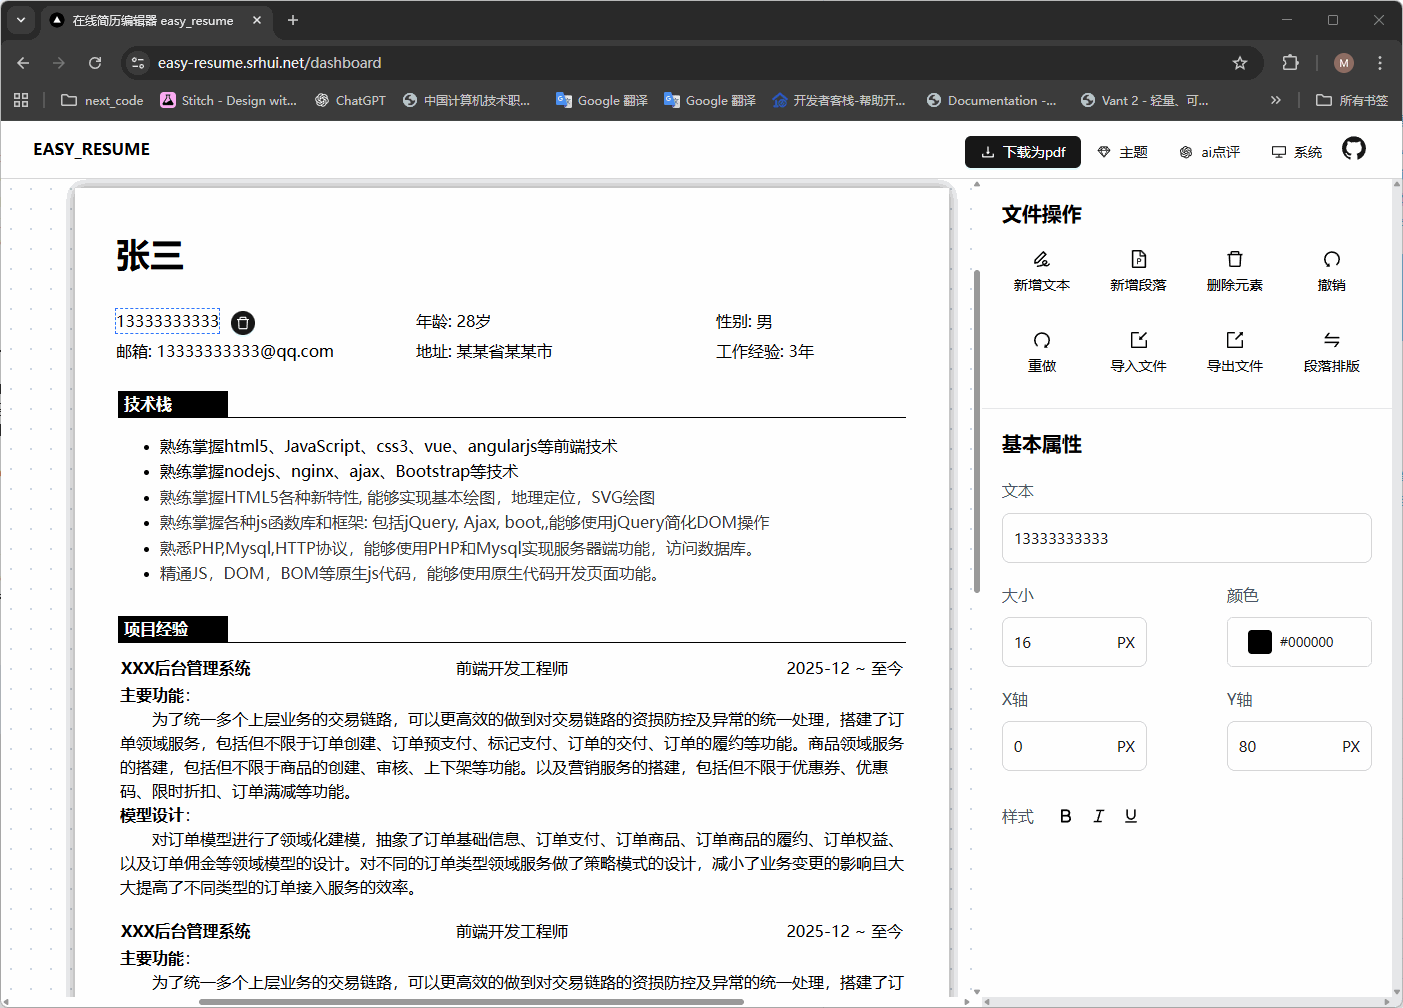Open the Stitch - Design bookmark
The image size is (1403, 1008).
coord(228,100)
